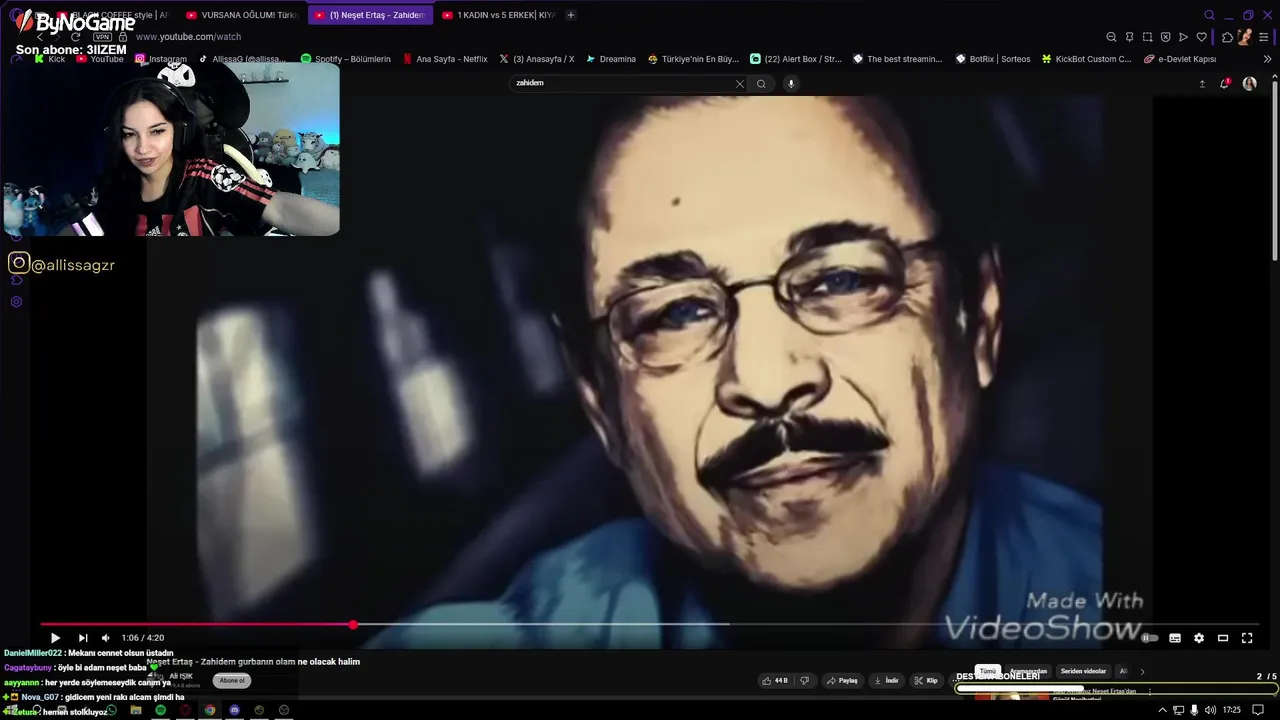1280x720 pixels.
Task: Toggle subtitles/captions in the player
Action: click(x=1175, y=638)
